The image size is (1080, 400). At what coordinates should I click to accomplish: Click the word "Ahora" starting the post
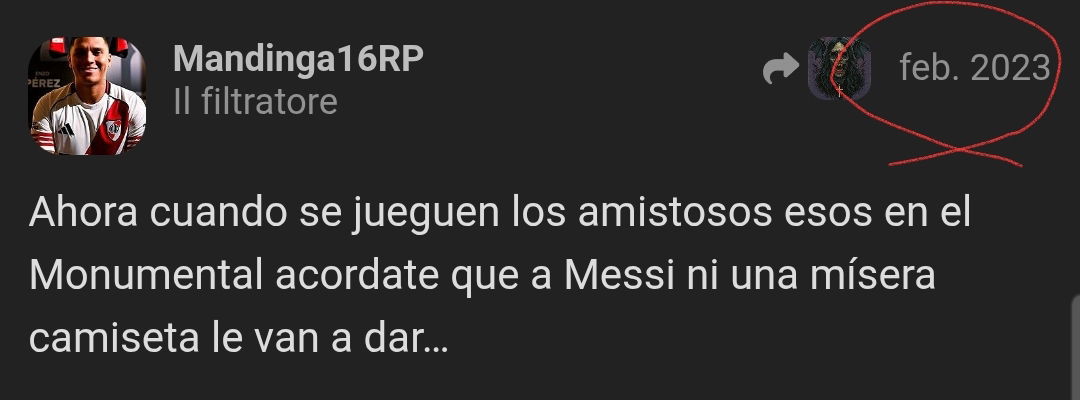83,213
